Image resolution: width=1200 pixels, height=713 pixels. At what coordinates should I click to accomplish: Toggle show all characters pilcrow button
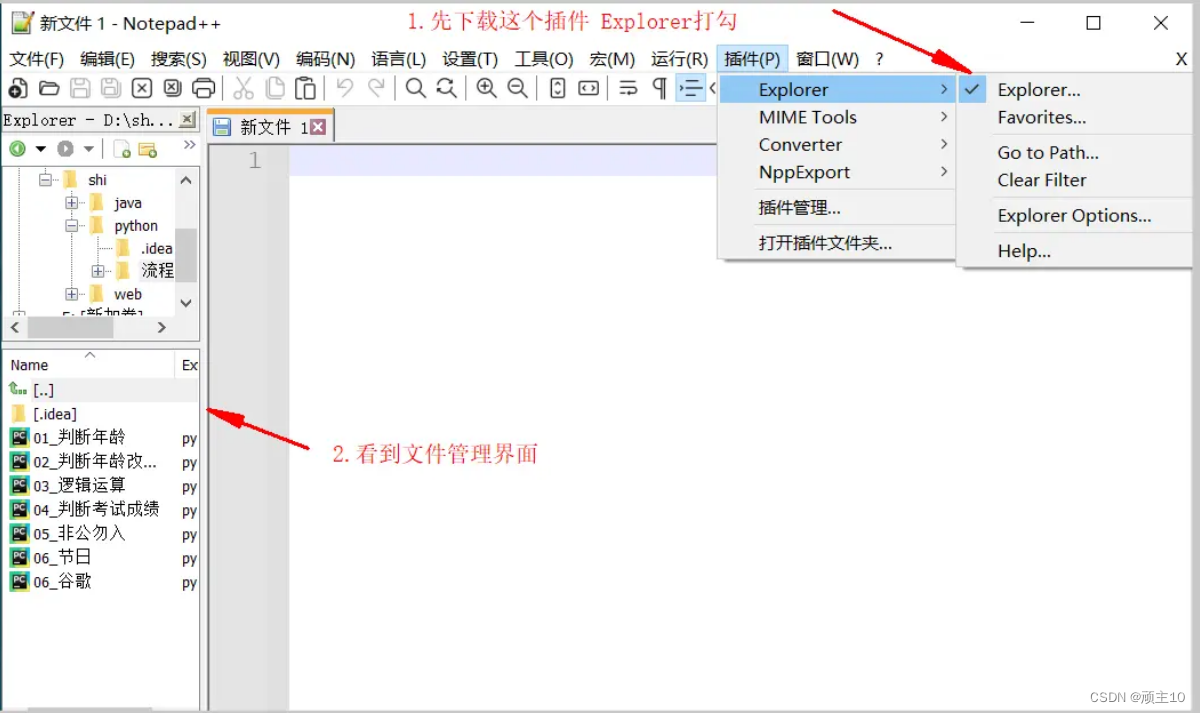click(x=659, y=88)
